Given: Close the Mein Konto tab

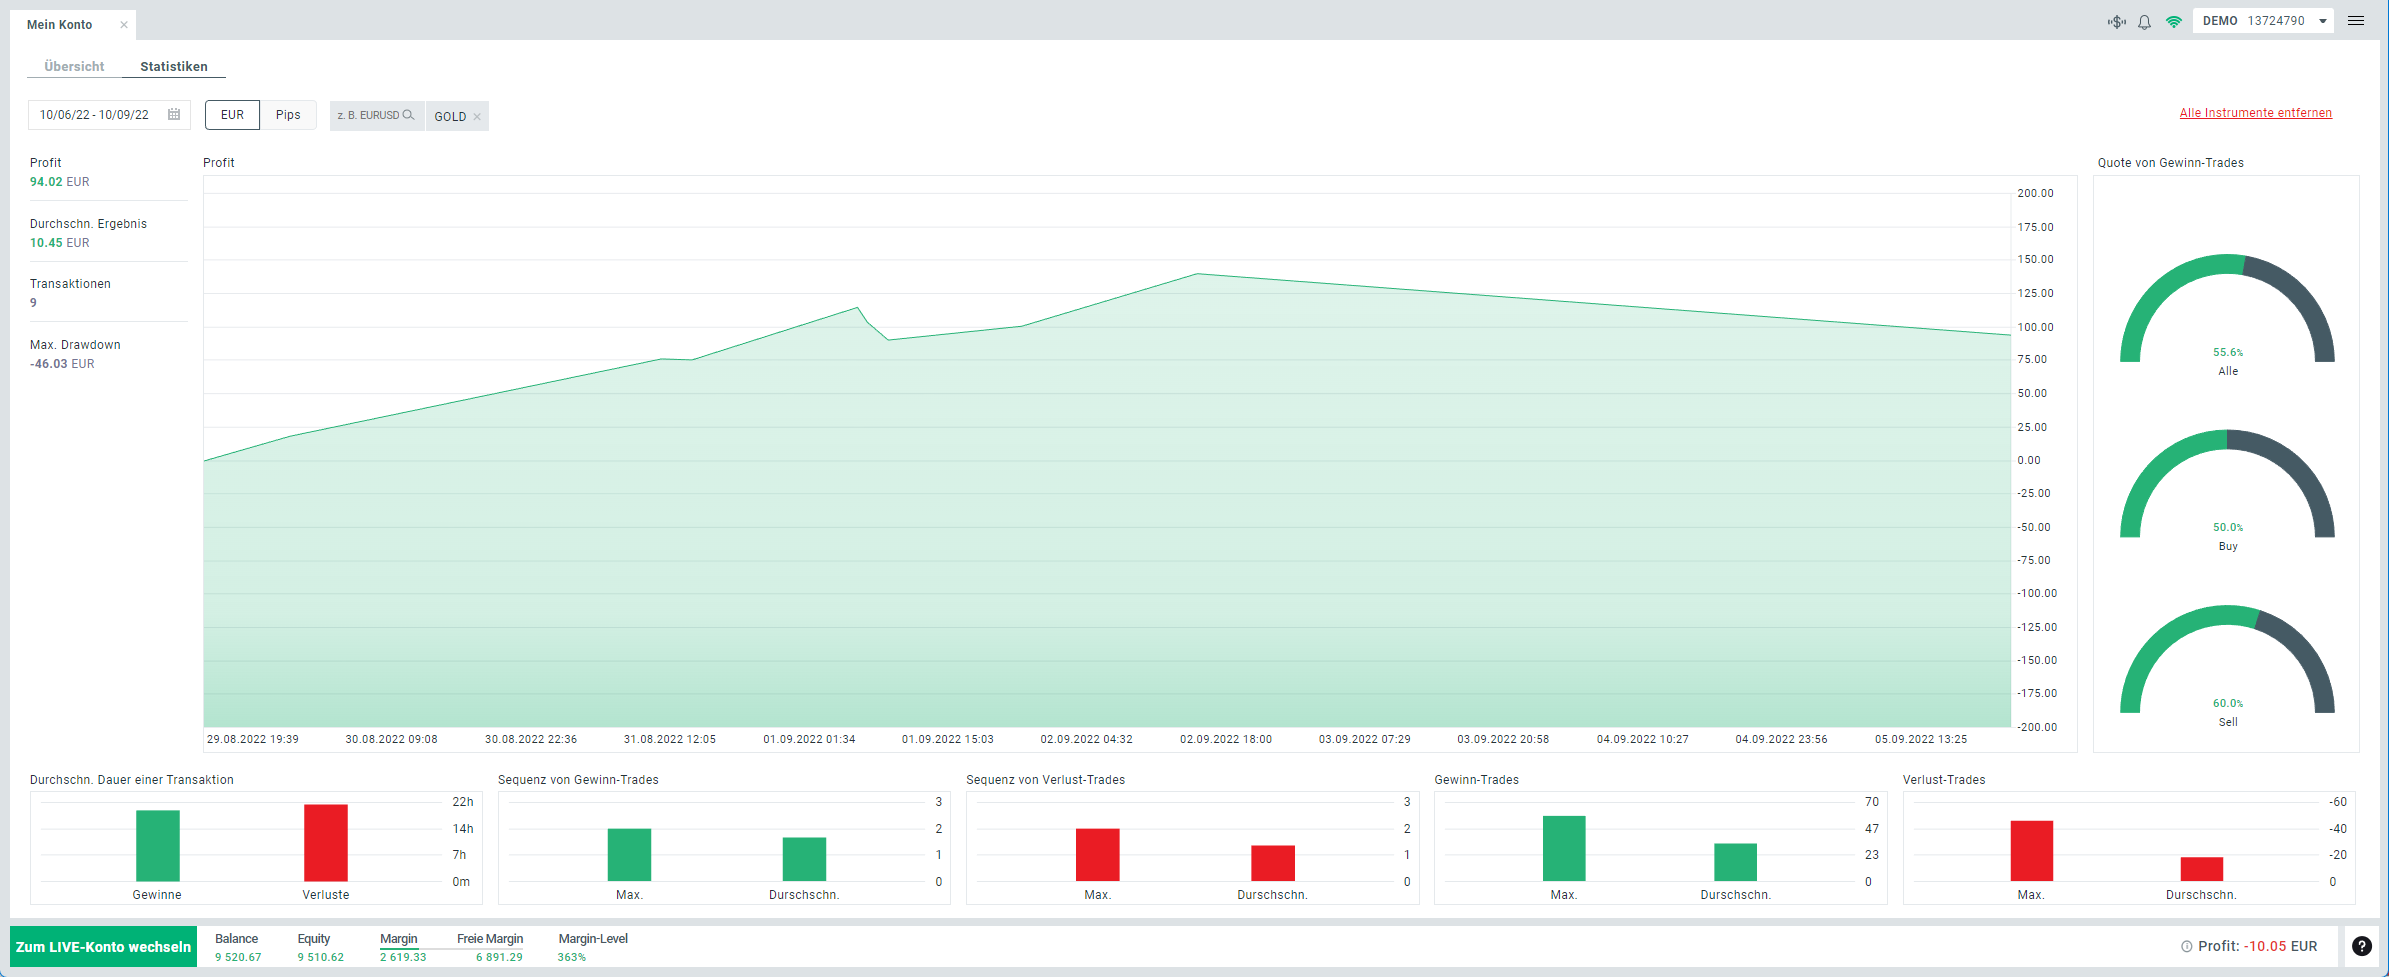Looking at the screenshot, I should click(x=124, y=25).
